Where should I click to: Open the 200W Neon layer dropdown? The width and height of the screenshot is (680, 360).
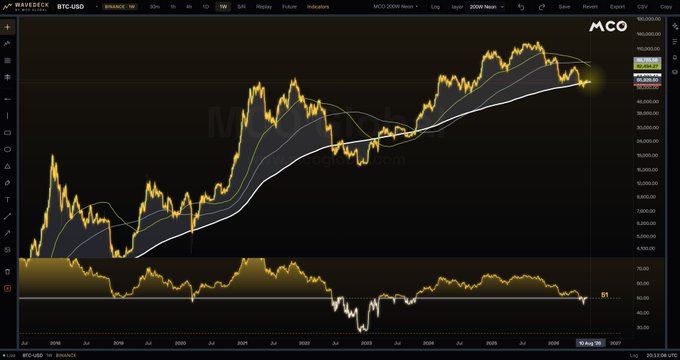[487, 7]
